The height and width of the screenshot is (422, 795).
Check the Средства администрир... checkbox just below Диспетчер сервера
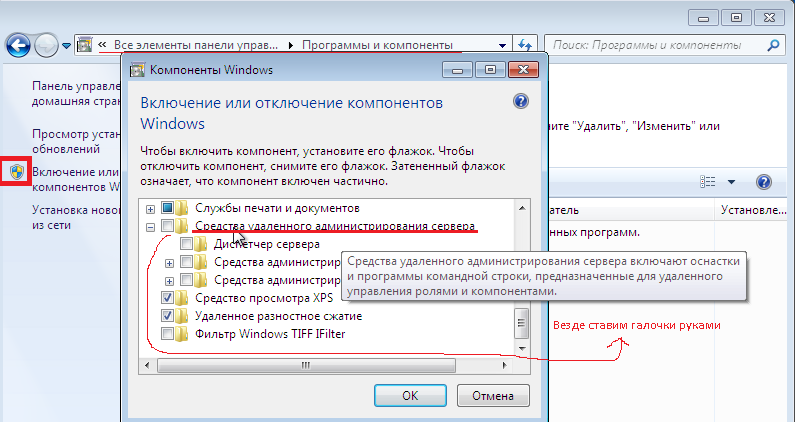tap(187, 262)
